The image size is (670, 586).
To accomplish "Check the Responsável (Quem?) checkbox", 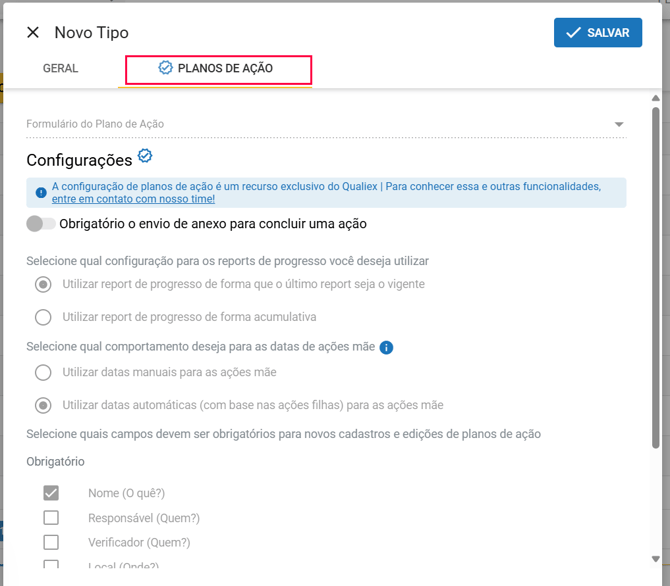I will coord(51,518).
